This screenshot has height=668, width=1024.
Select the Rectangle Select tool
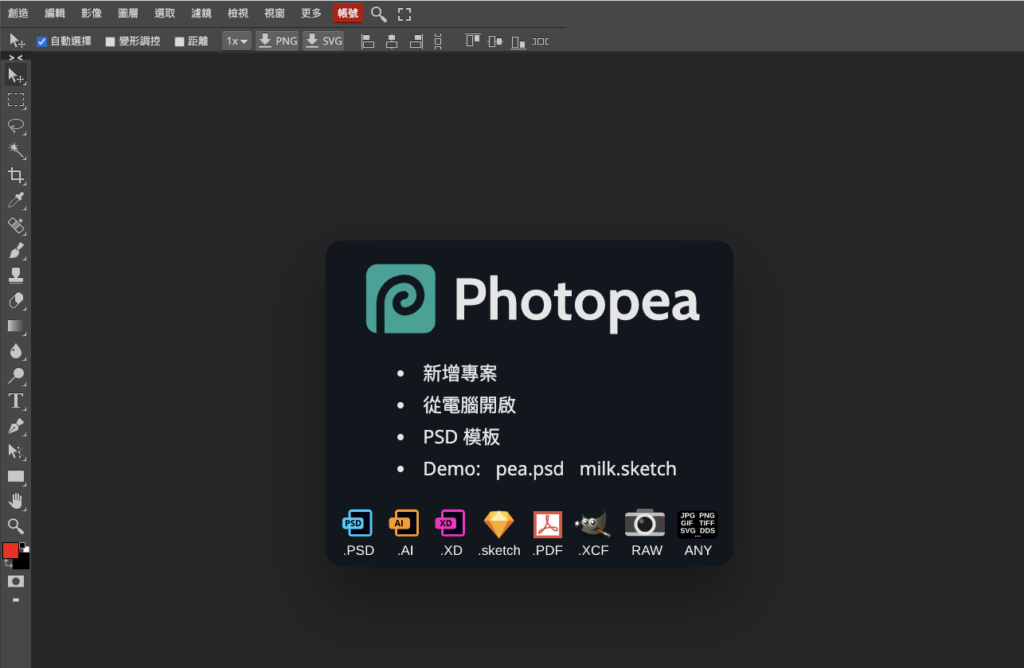point(16,101)
